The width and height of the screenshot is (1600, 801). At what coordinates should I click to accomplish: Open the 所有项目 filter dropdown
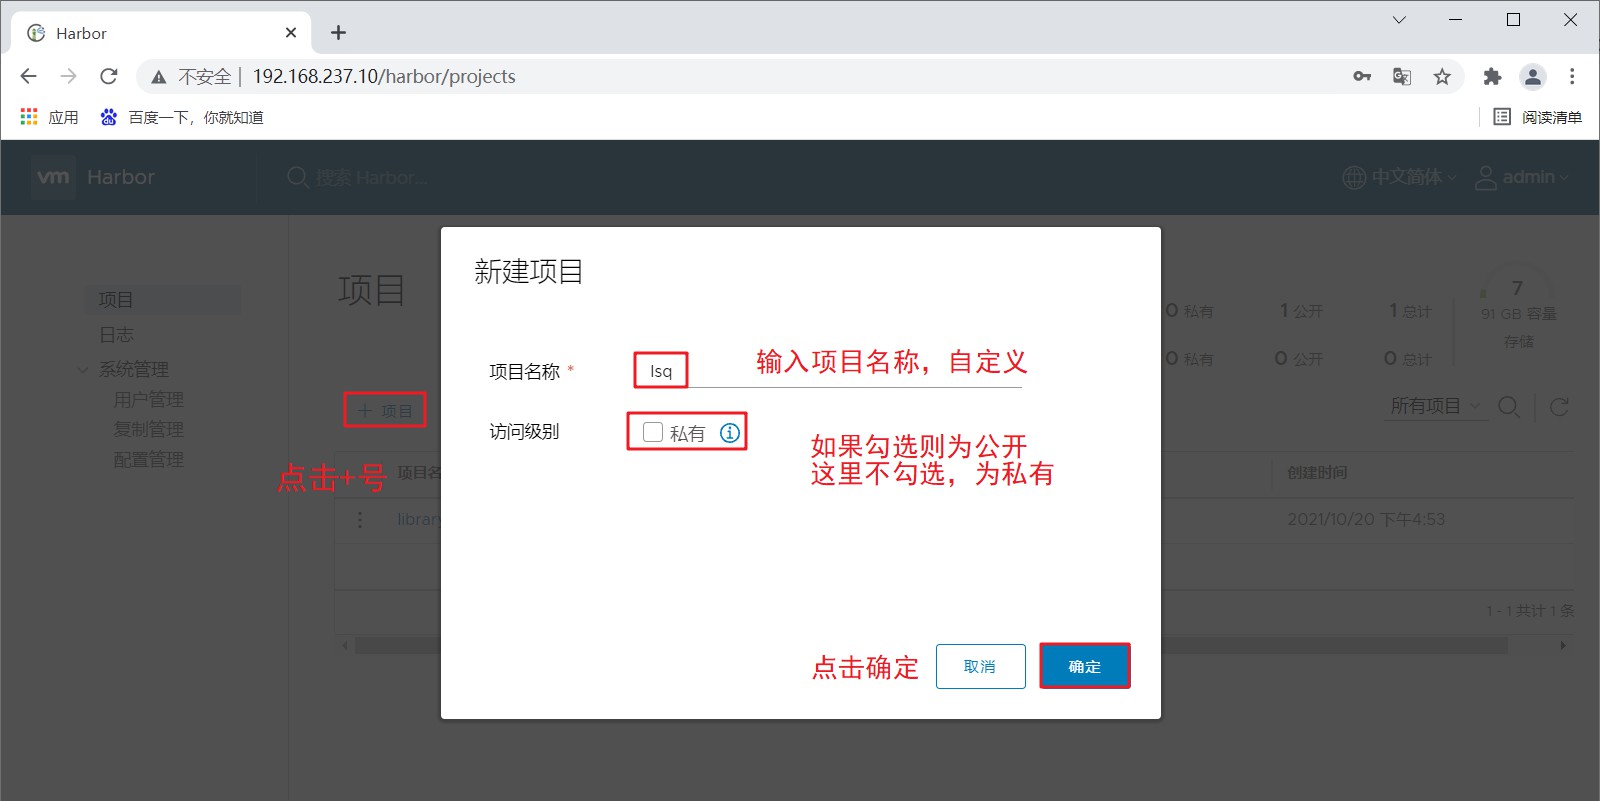1435,405
